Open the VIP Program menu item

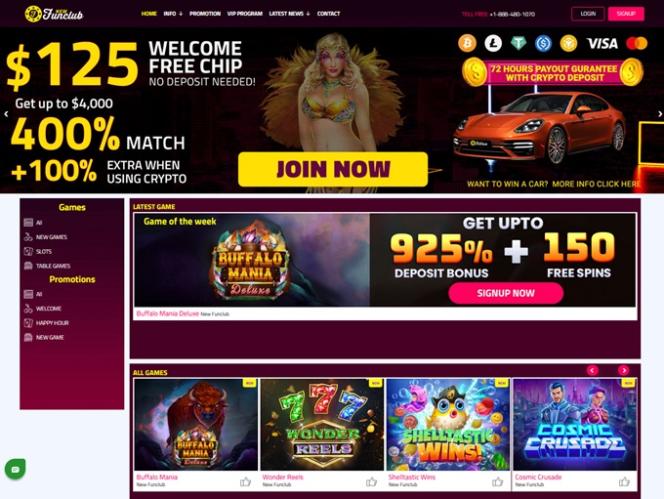click(245, 14)
